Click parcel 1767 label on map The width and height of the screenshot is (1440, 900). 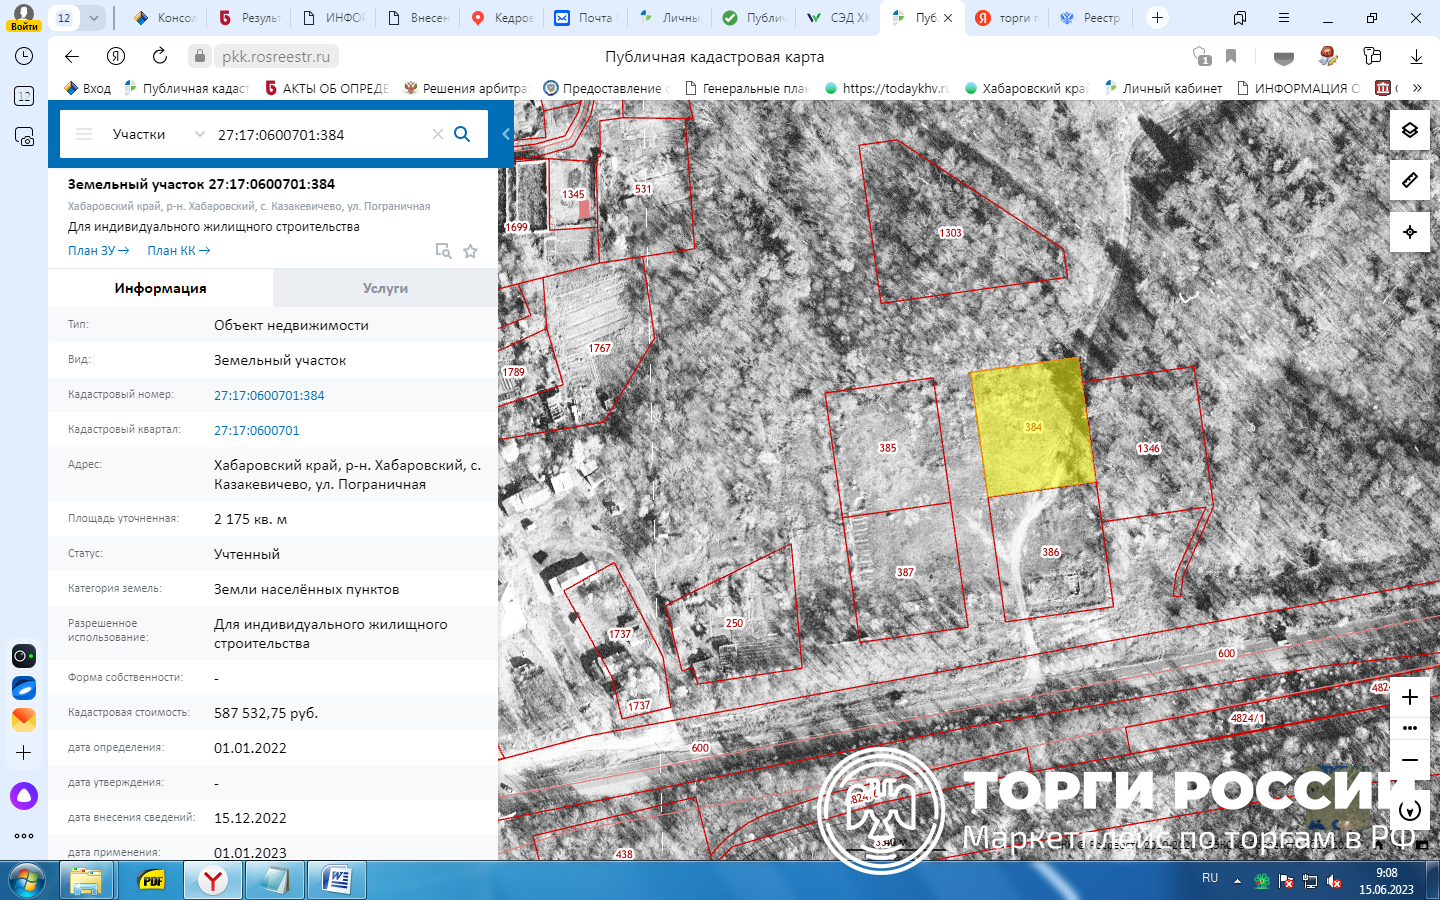coord(600,348)
